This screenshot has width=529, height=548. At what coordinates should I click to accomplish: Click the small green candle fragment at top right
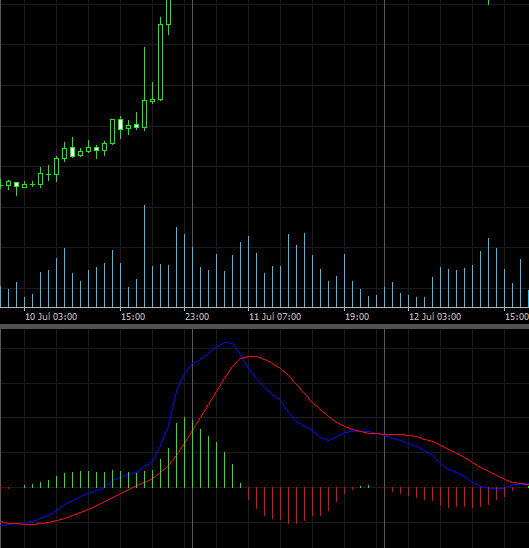click(x=488, y=2)
